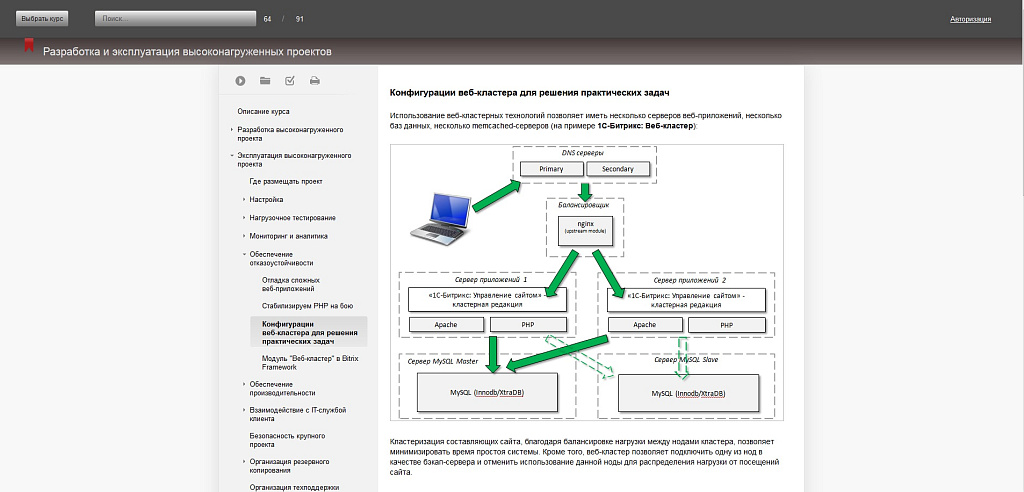Click the play icon in sidebar toolbar
The image size is (1024, 492).
[x=241, y=80]
